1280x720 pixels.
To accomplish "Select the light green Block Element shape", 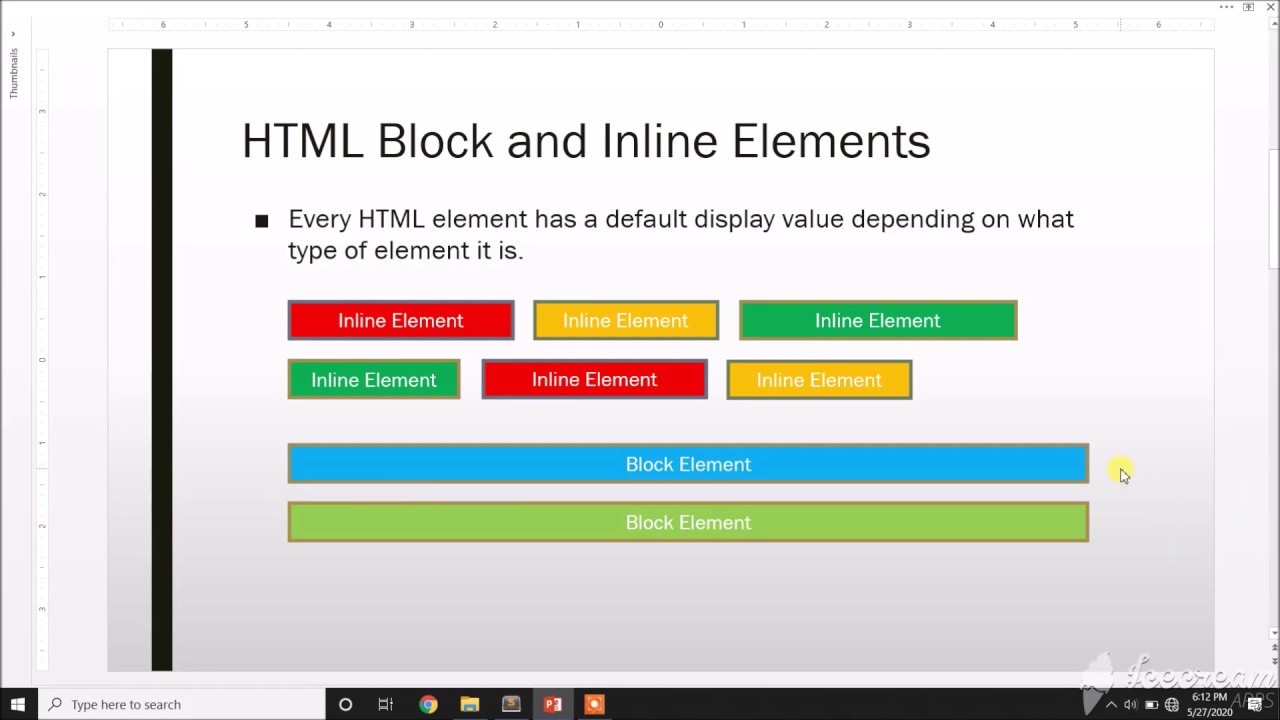I will [688, 522].
